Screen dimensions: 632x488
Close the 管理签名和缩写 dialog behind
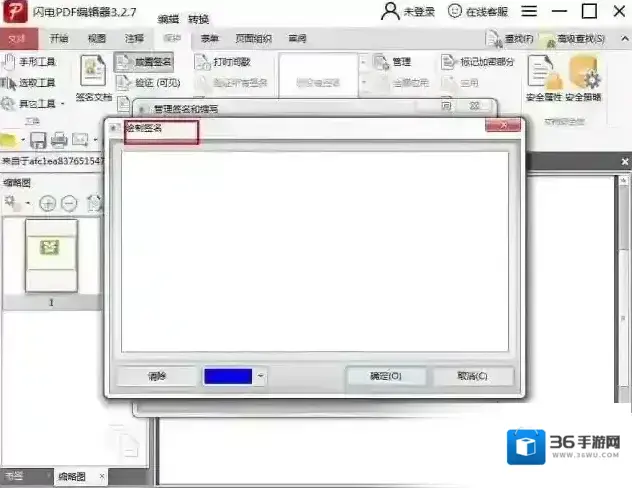coord(475,106)
